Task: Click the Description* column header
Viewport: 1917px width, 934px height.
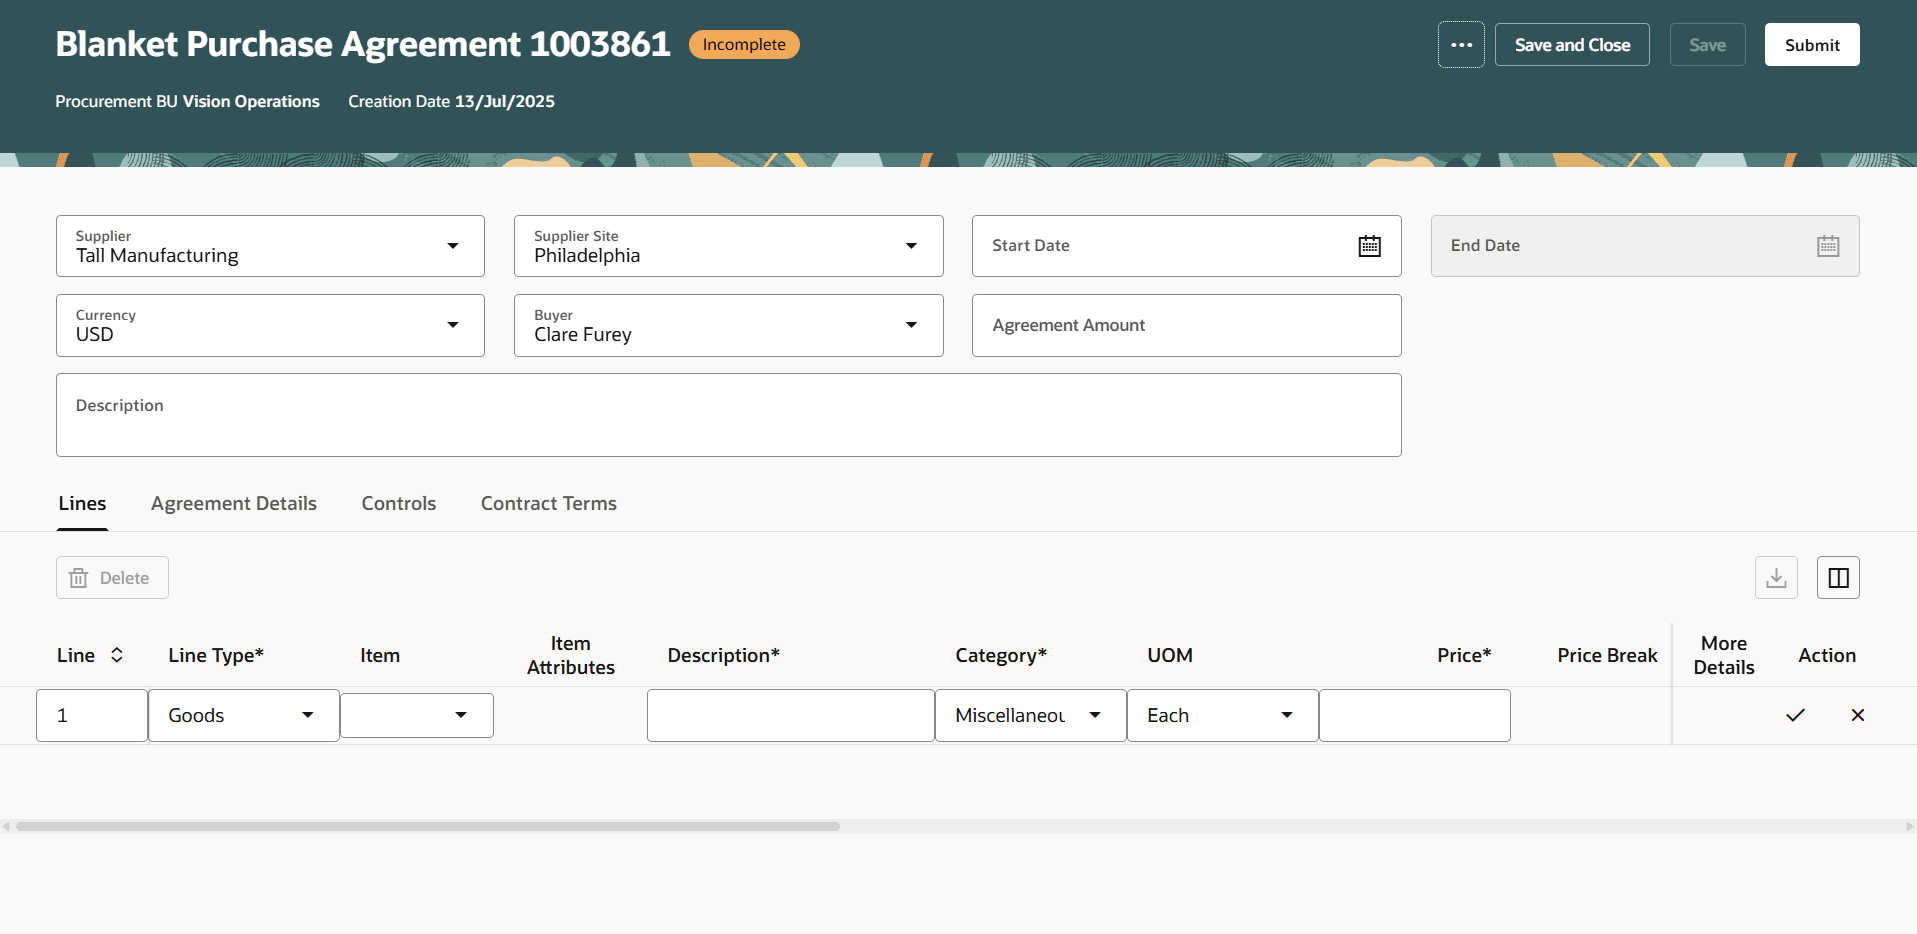Action: [724, 655]
